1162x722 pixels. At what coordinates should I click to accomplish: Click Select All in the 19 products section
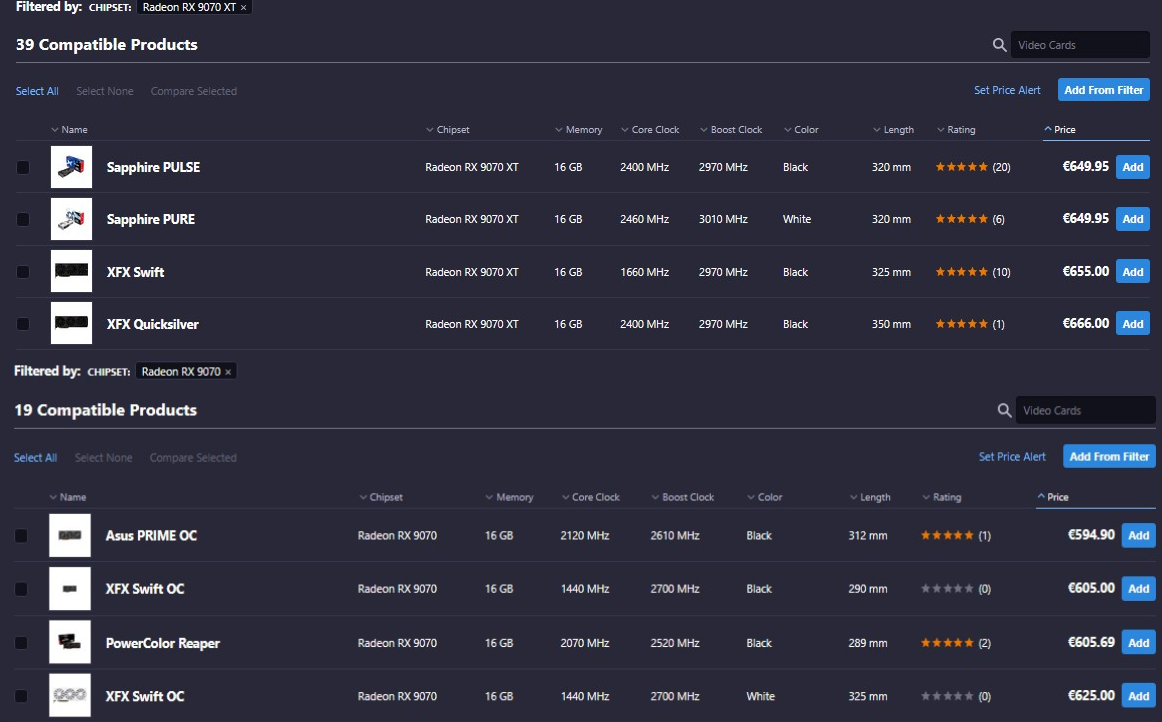click(x=36, y=458)
